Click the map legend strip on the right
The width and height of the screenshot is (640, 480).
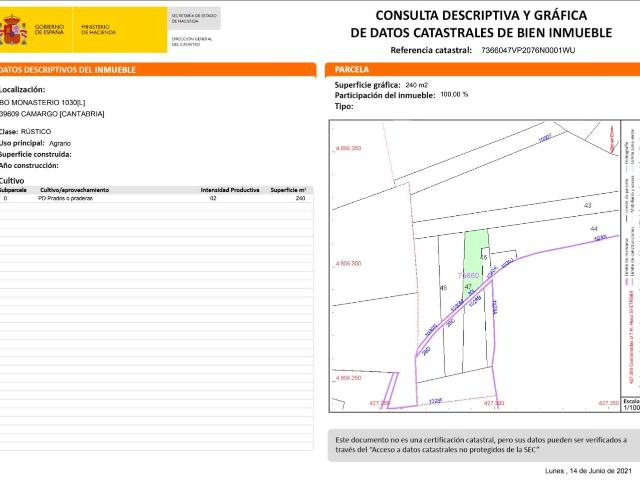pos(631,258)
